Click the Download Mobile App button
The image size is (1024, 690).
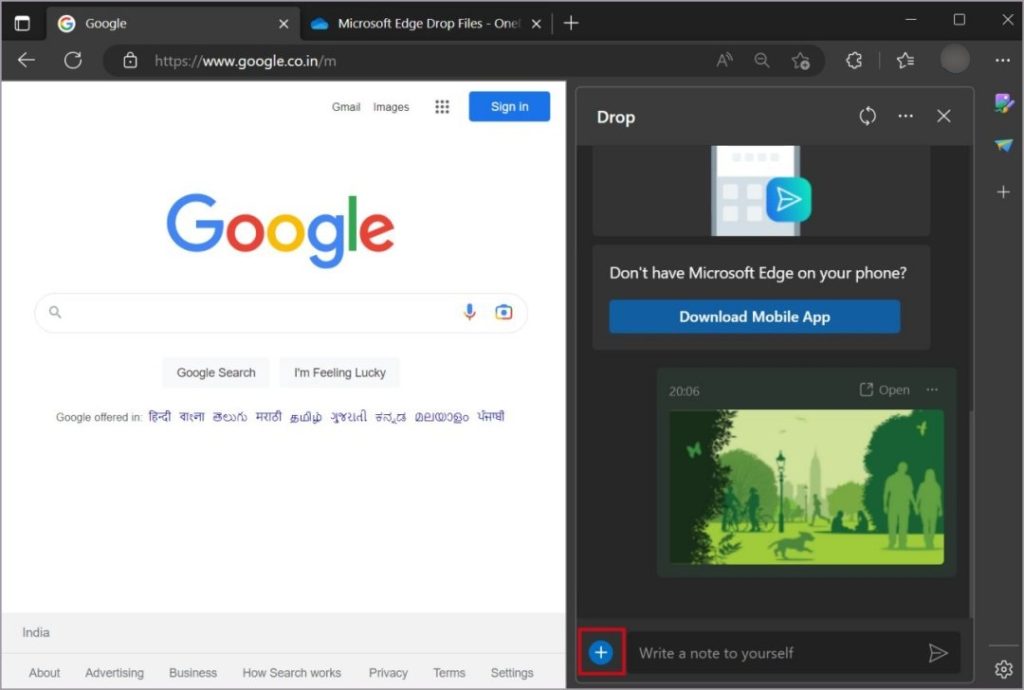click(x=754, y=316)
